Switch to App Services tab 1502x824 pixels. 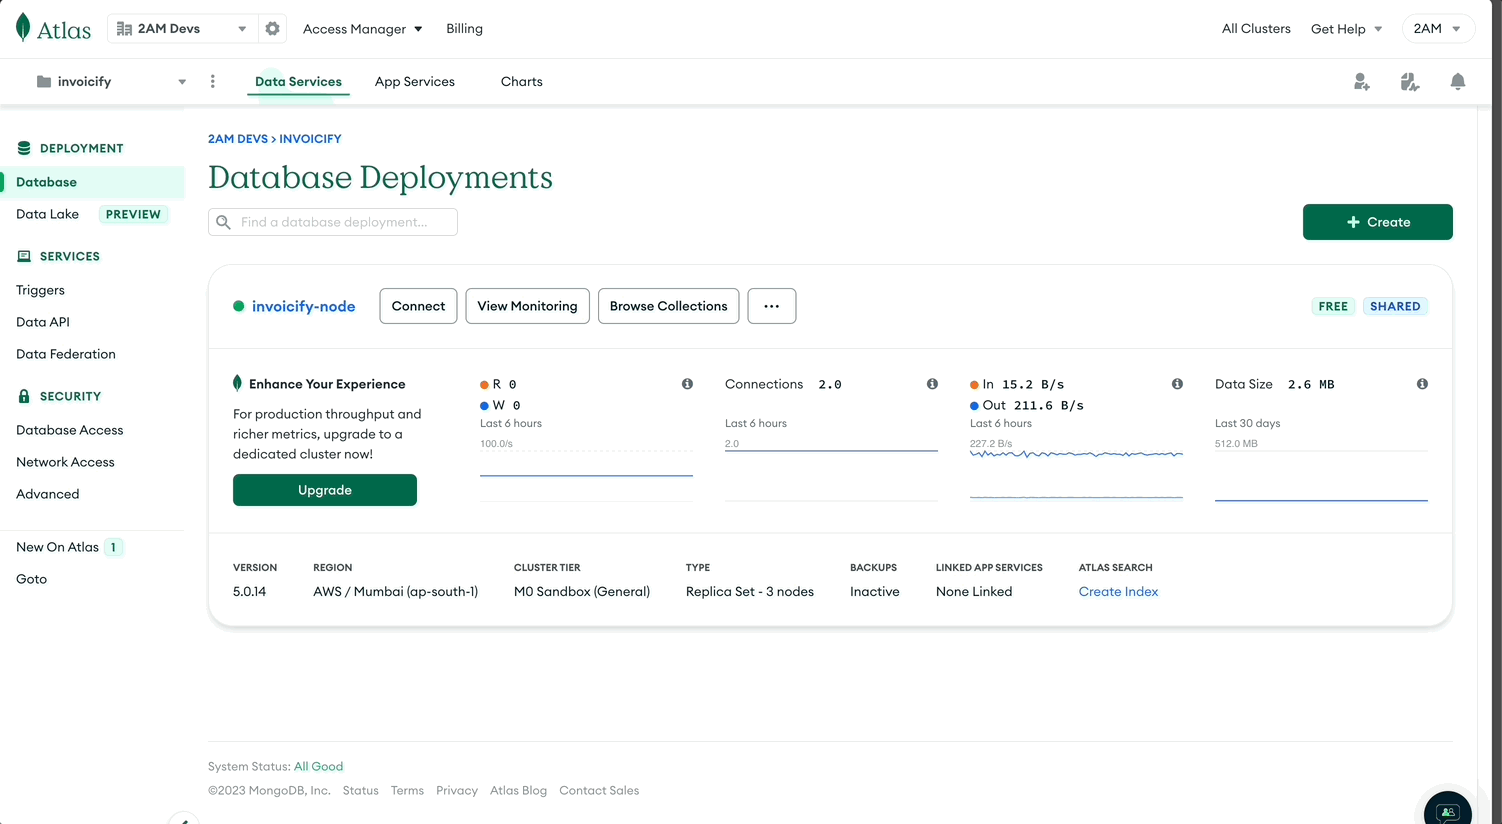click(x=415, y=82)
